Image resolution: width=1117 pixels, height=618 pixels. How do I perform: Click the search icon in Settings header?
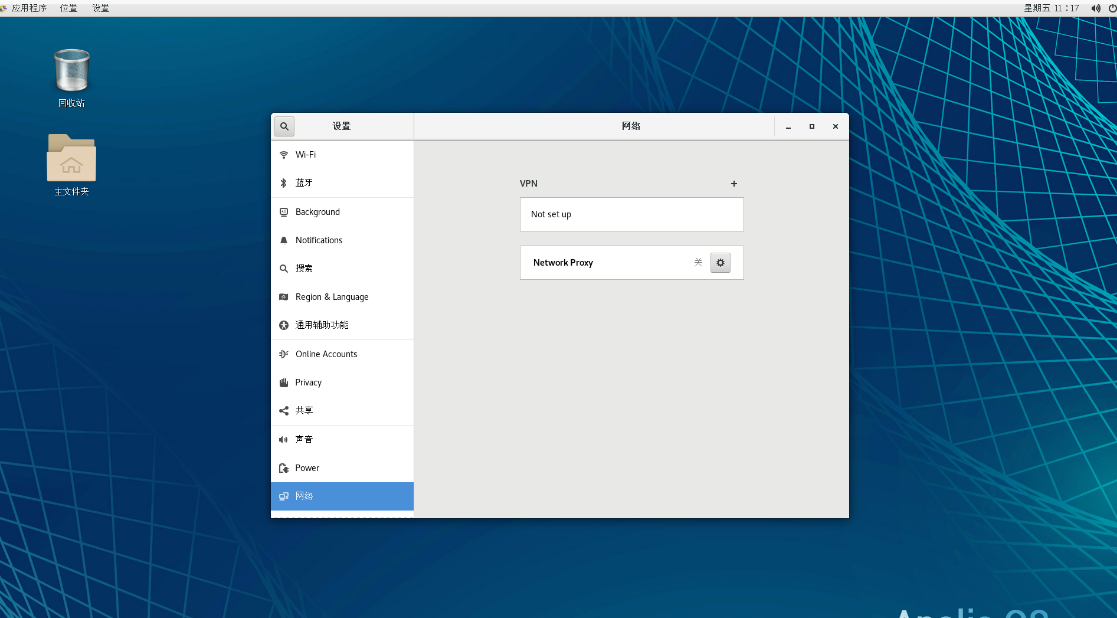pyautogui.click(x=285, y=126)
